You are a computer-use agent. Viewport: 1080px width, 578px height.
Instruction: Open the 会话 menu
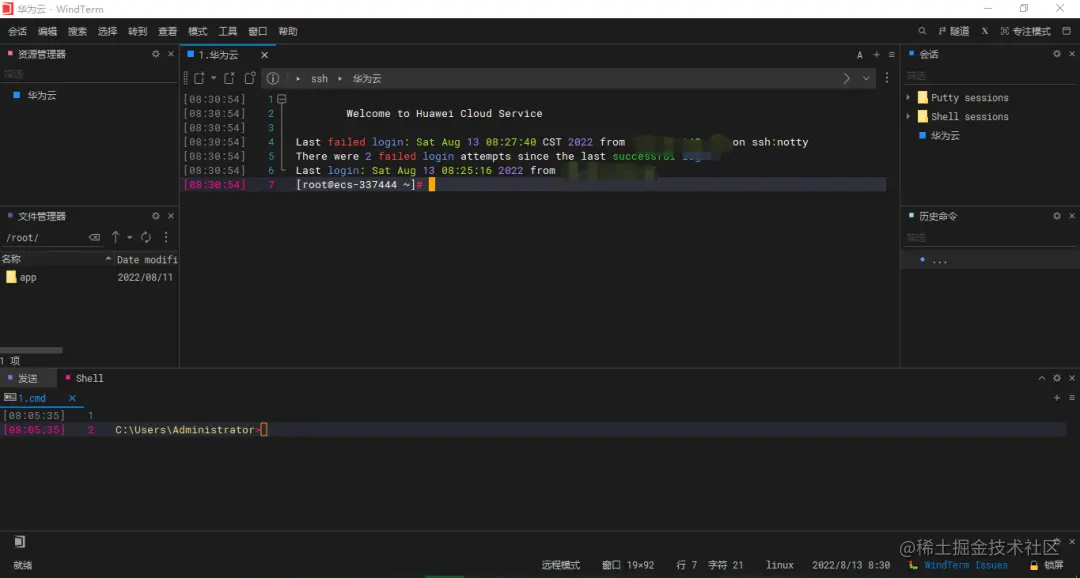(x=17, y=32)
